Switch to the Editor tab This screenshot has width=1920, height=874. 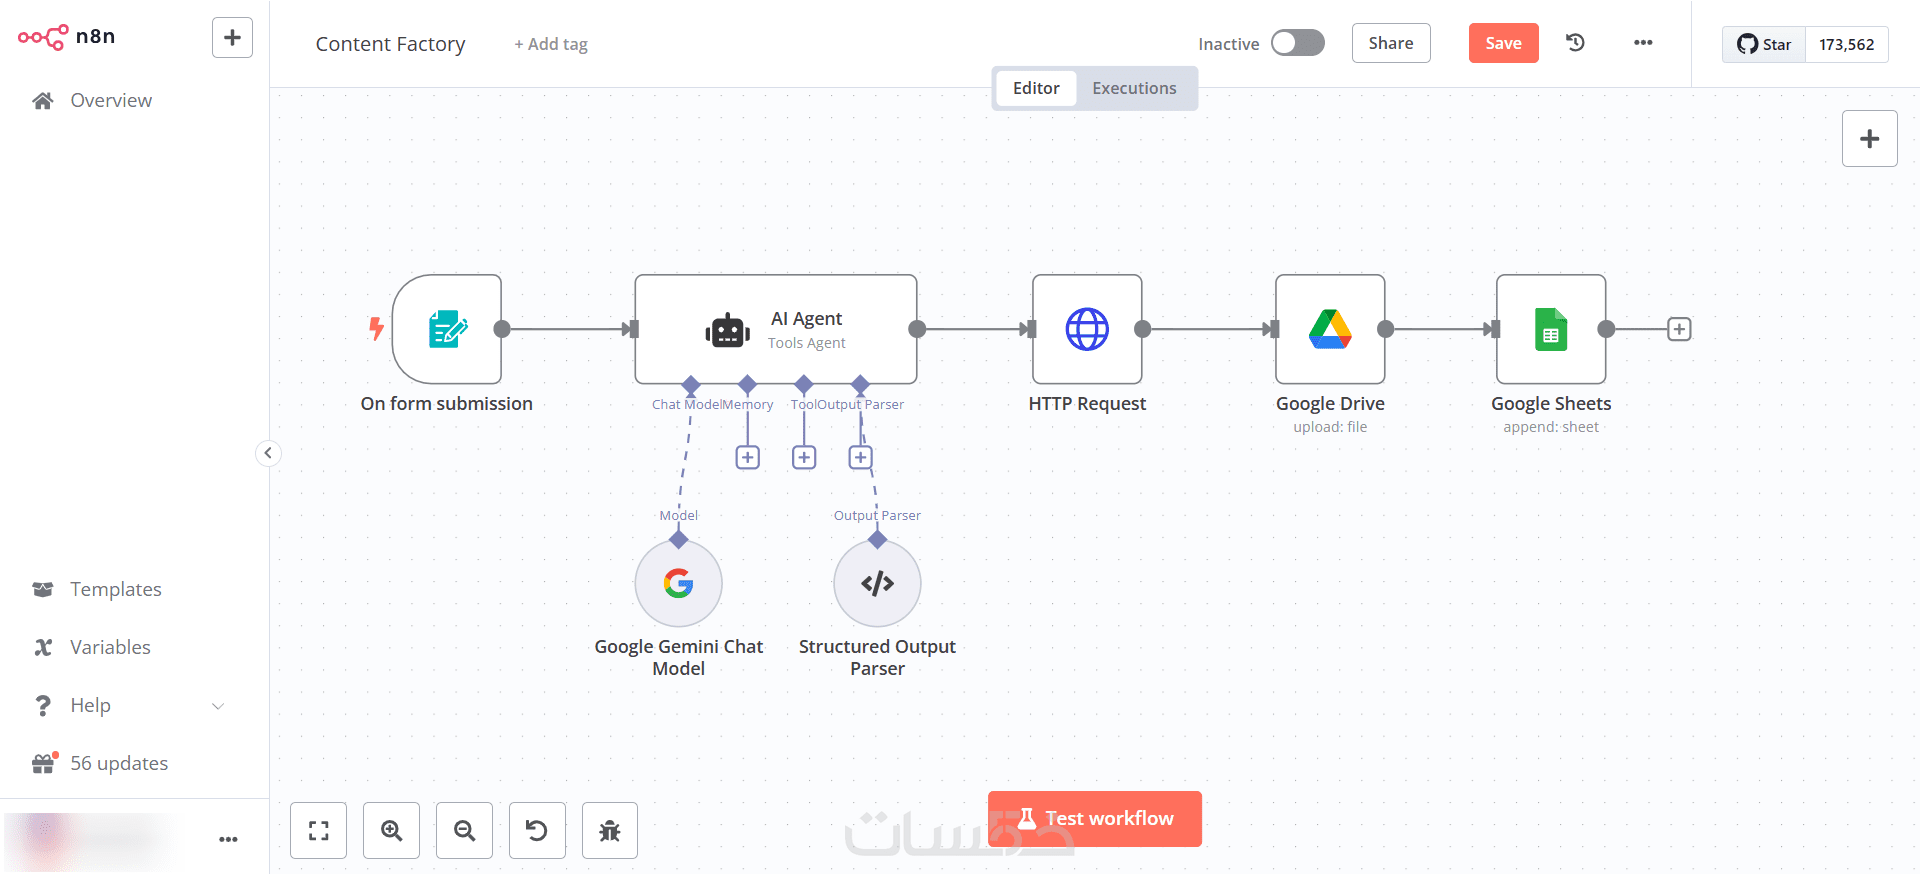[1036, 88]
